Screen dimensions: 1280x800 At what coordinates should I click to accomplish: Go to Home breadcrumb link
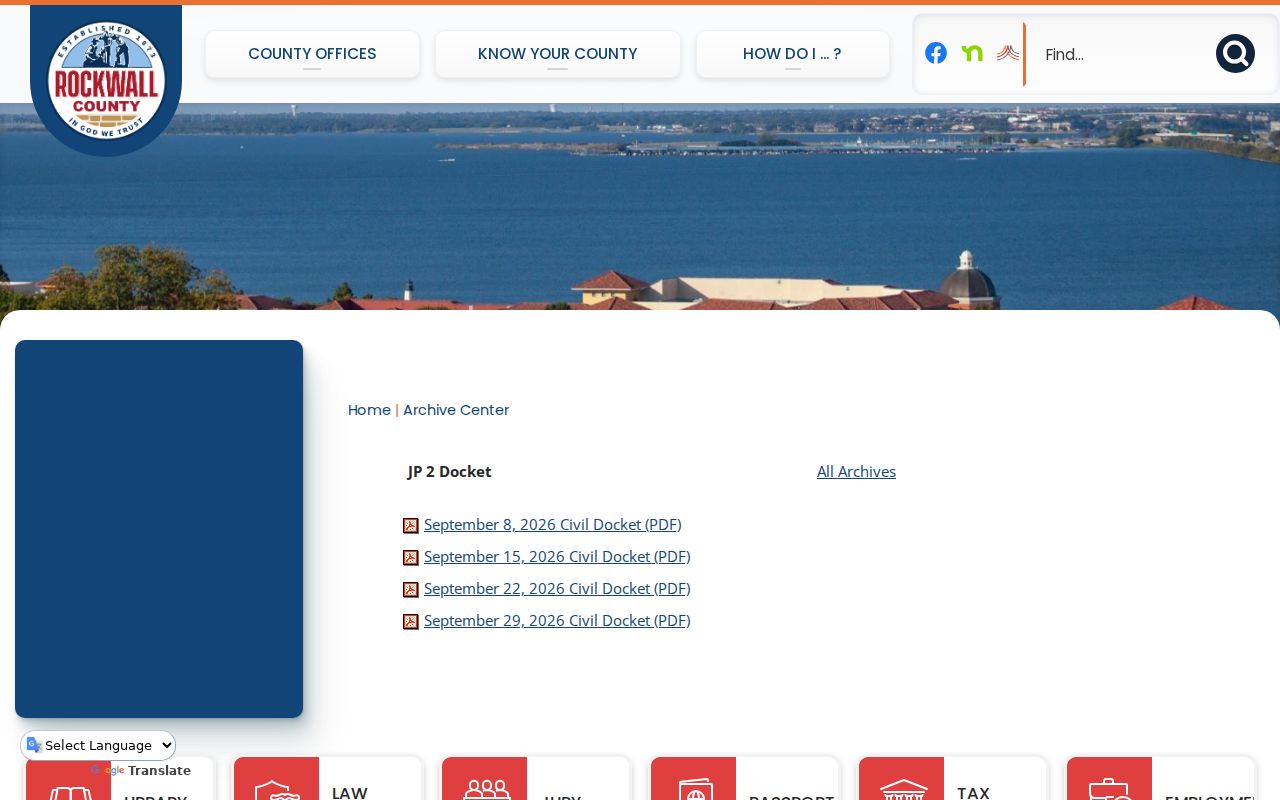(x=369, y=410)
